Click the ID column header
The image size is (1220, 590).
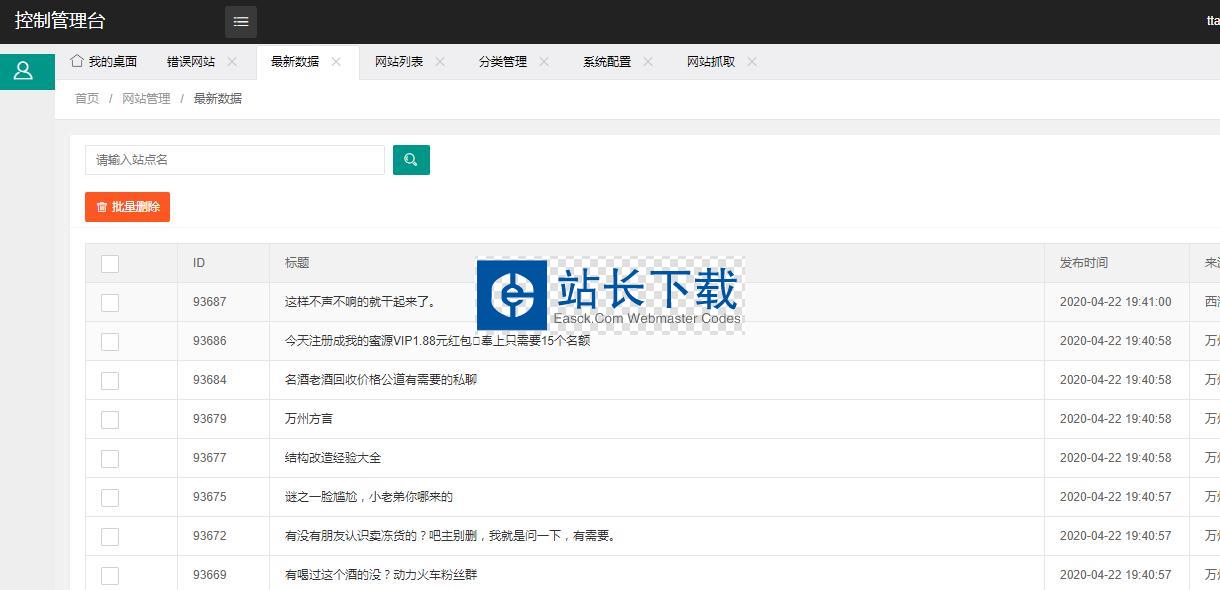coord(199,263)
